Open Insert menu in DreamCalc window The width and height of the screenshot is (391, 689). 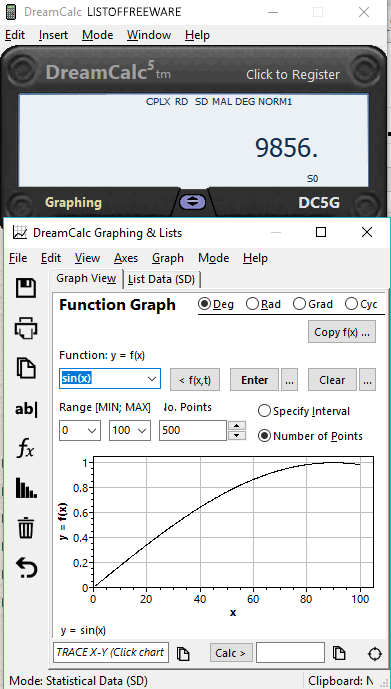[x=53, y=35]
